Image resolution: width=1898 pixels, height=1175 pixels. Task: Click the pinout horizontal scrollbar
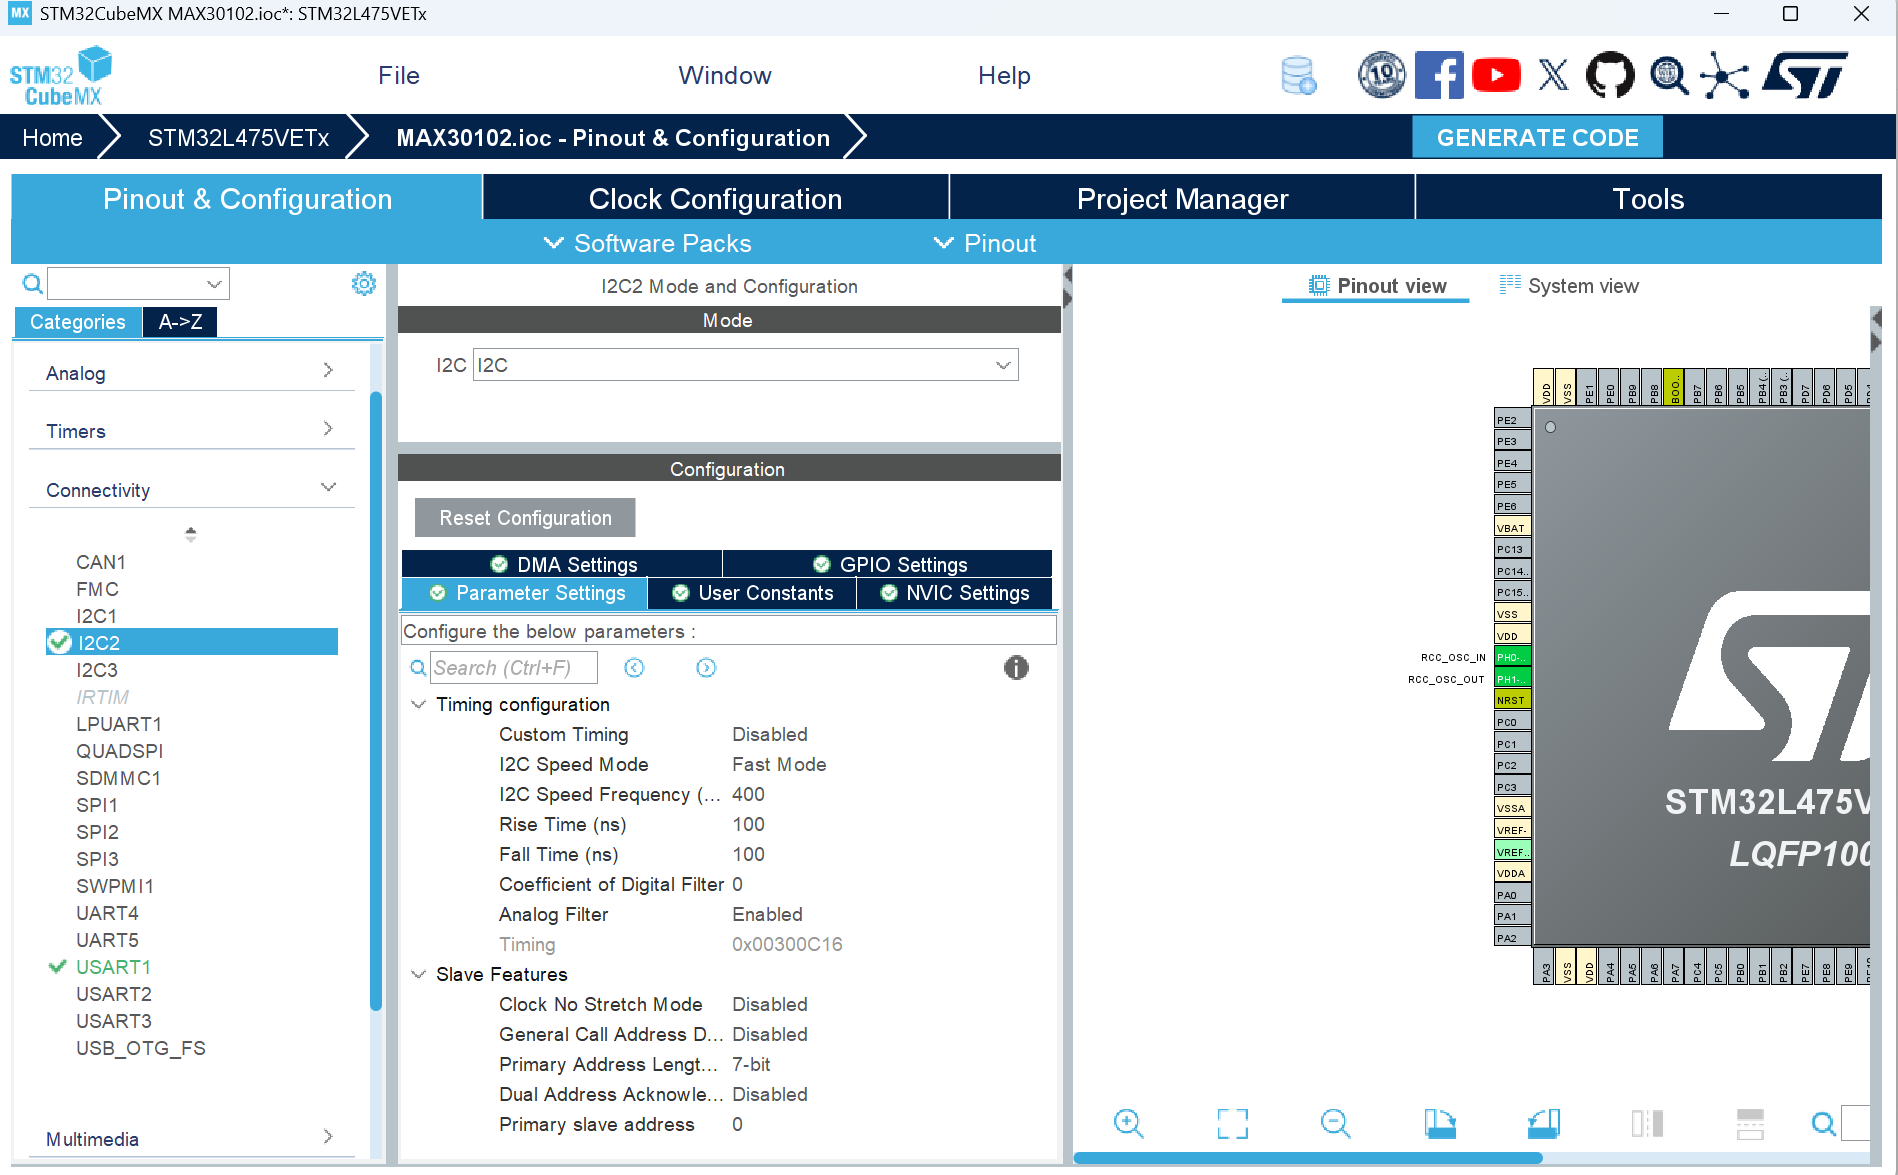coord(1308,1158)
